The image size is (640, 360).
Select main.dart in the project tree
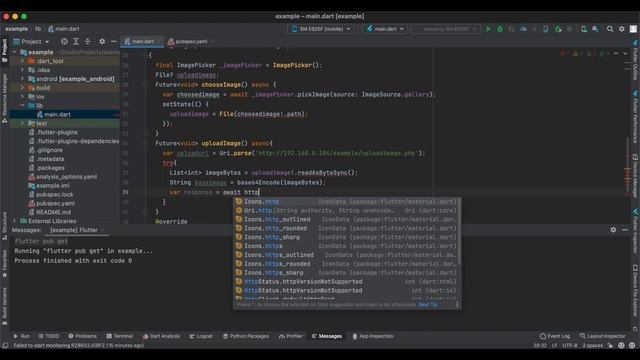point(57,114)
